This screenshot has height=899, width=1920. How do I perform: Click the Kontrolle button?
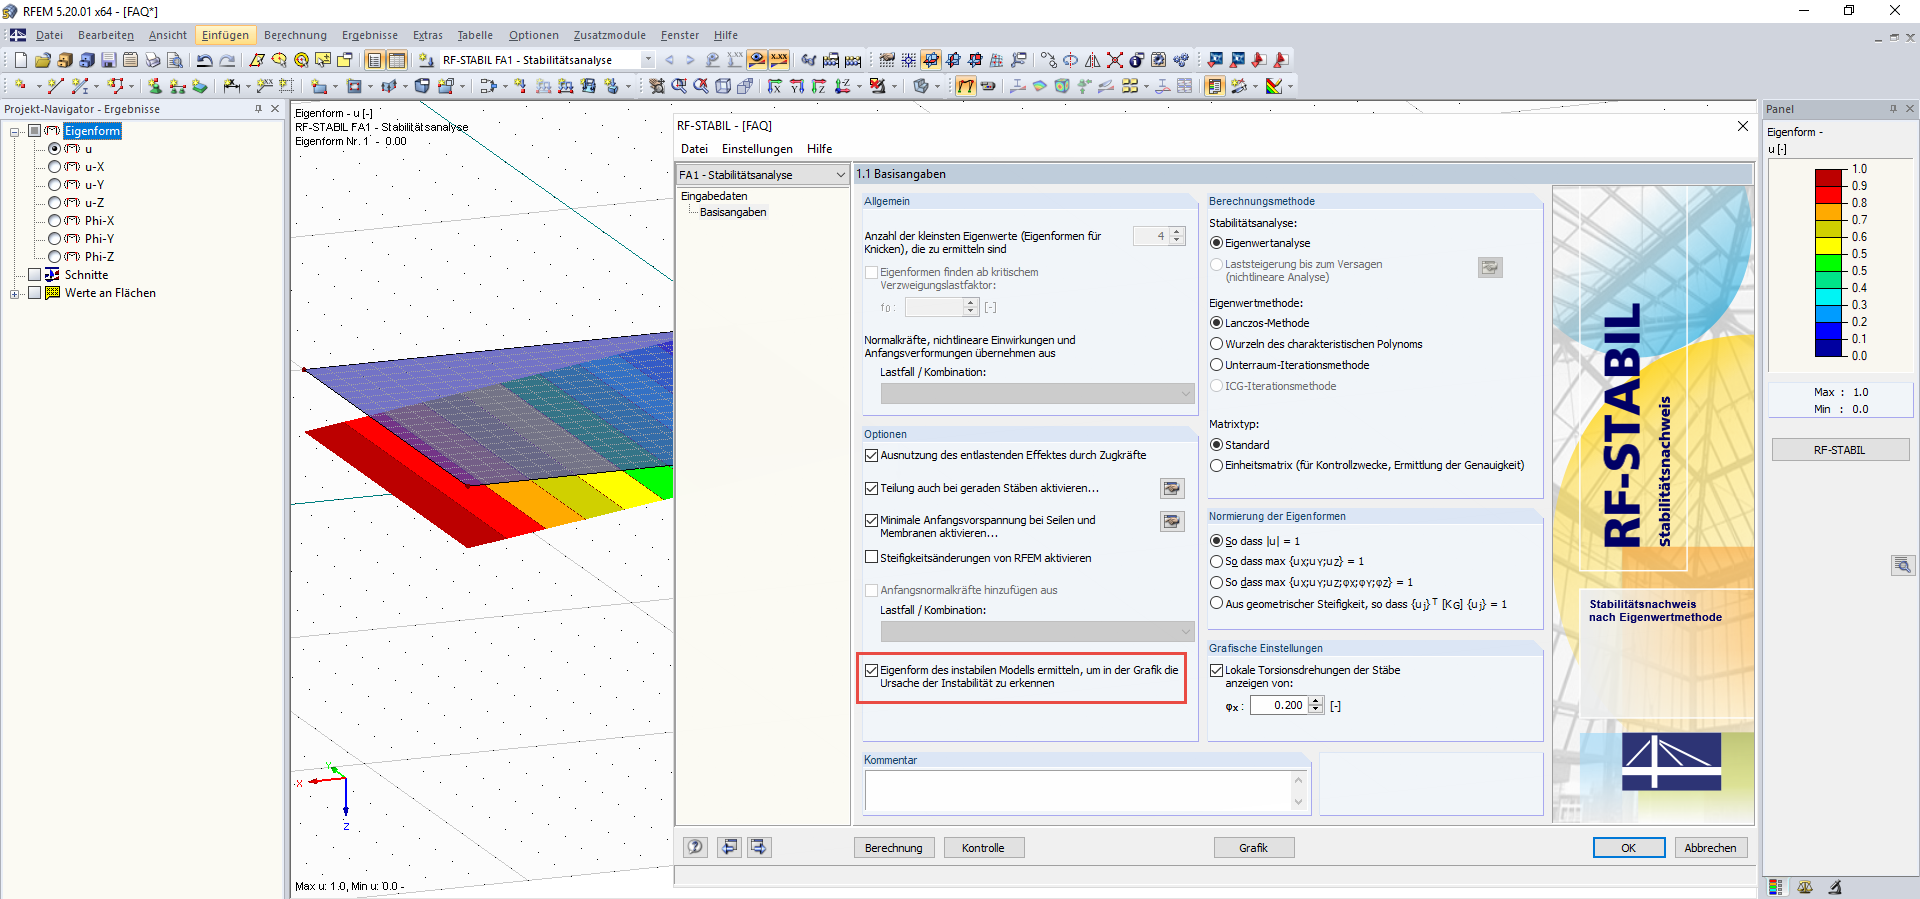click(x=983, y=848)
